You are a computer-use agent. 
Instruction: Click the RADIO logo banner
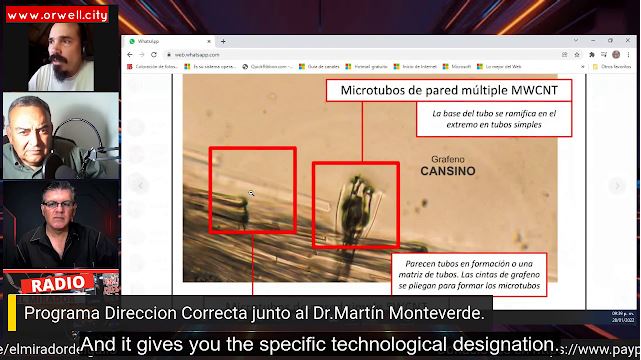[x=58, y=284]
